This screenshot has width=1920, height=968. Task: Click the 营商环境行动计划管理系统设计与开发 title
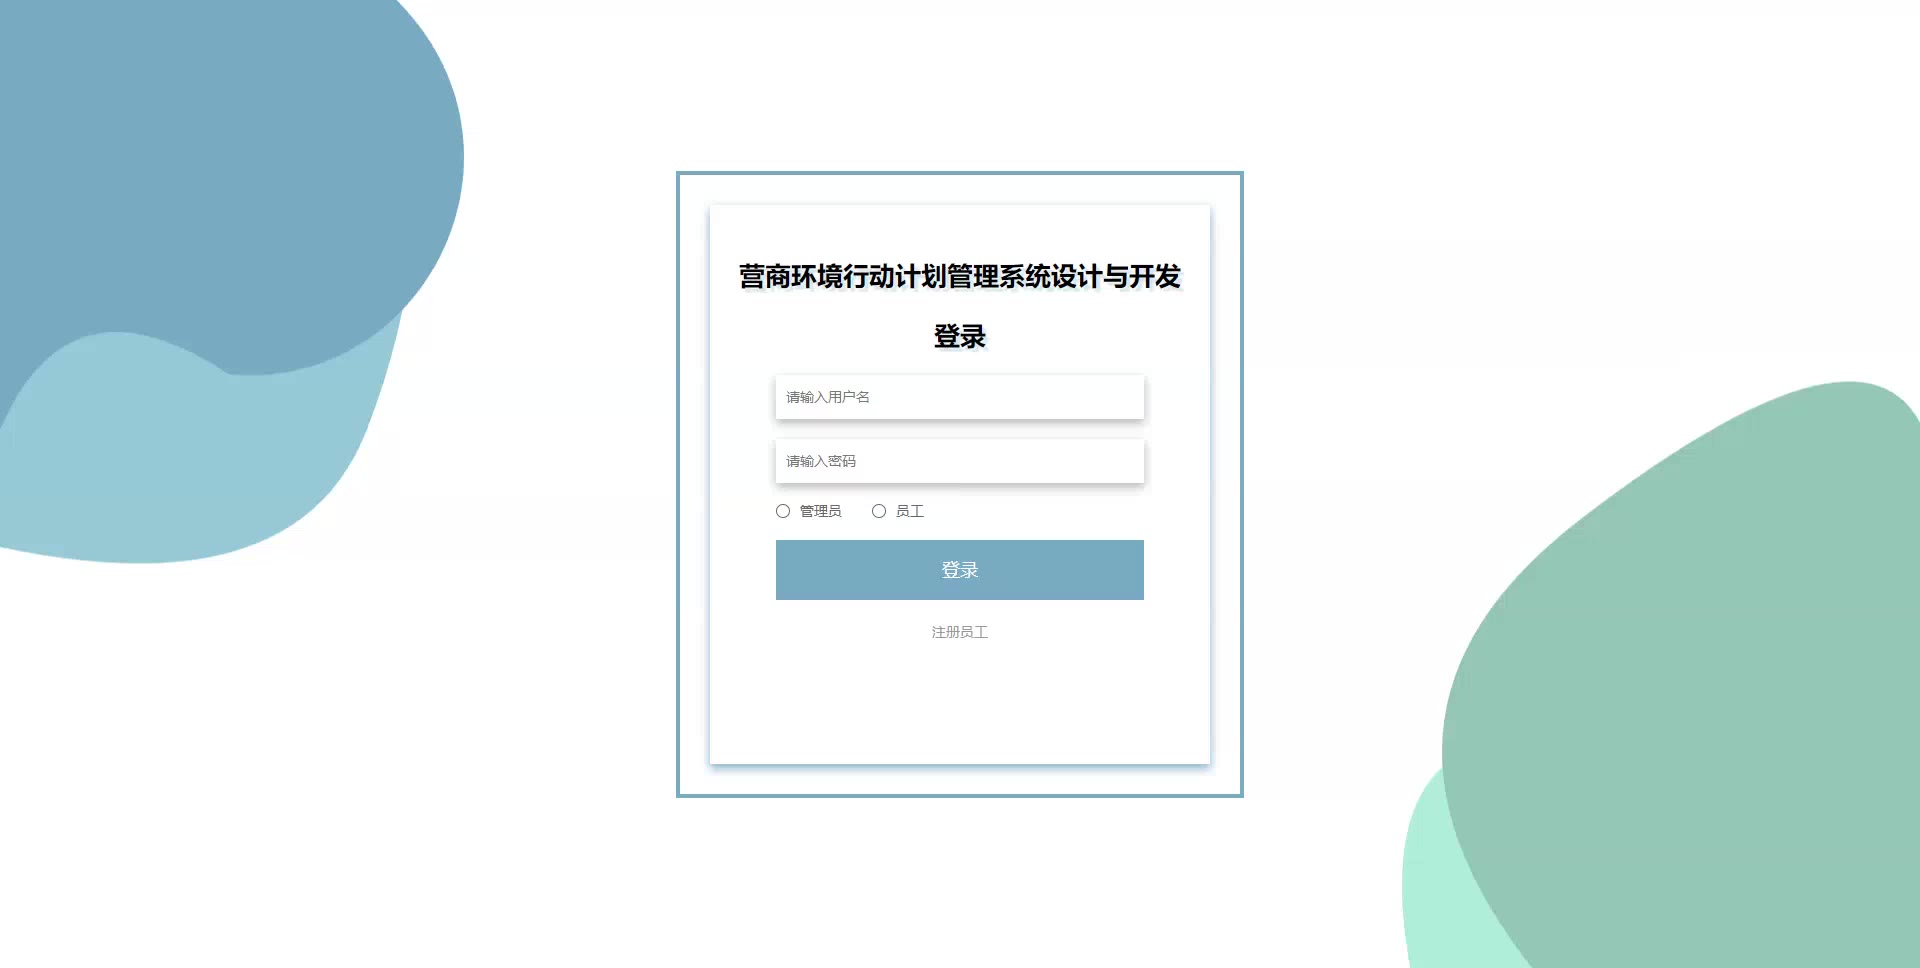pyautogui.click(x=959, y=276)
